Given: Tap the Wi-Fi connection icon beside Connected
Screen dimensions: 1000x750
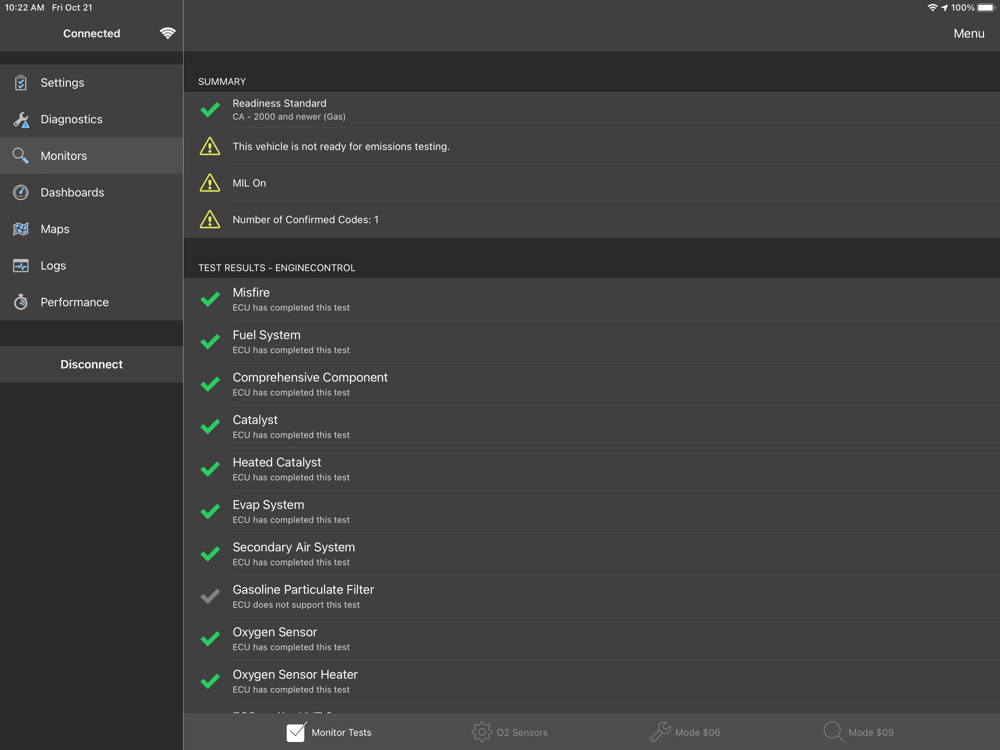Looking at the screenshot, I should pos(167,33).
